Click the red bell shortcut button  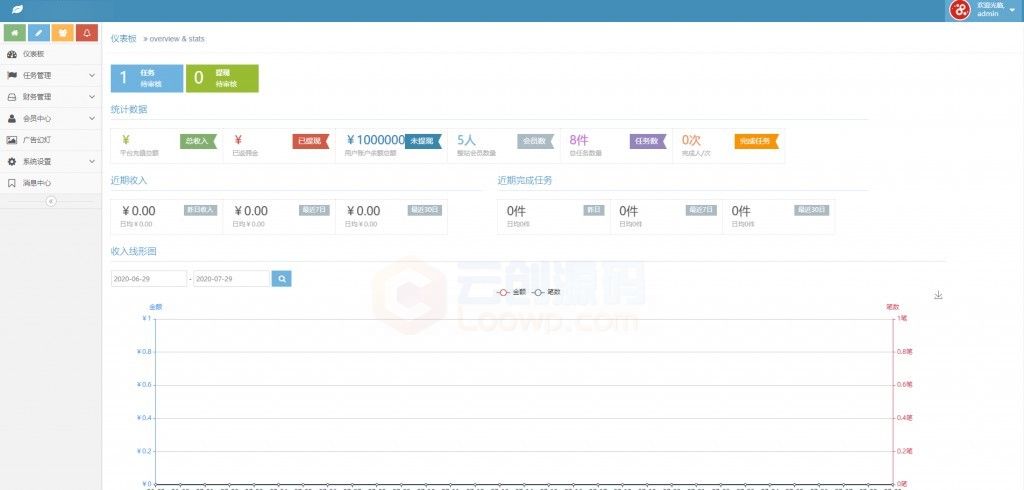[x=87, y=32]
